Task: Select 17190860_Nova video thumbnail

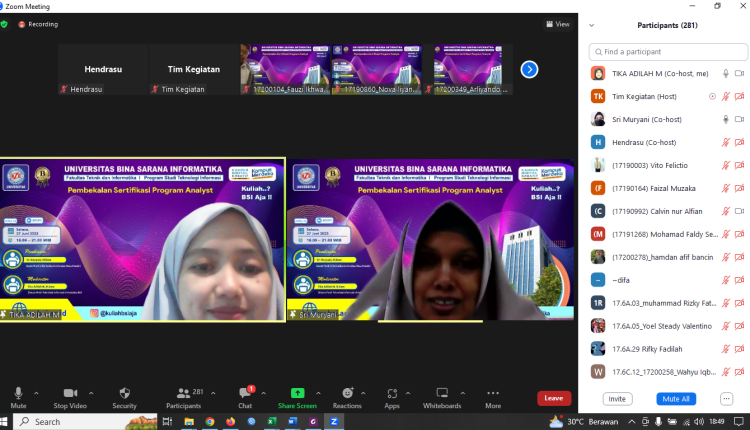Action: point(377,69)
